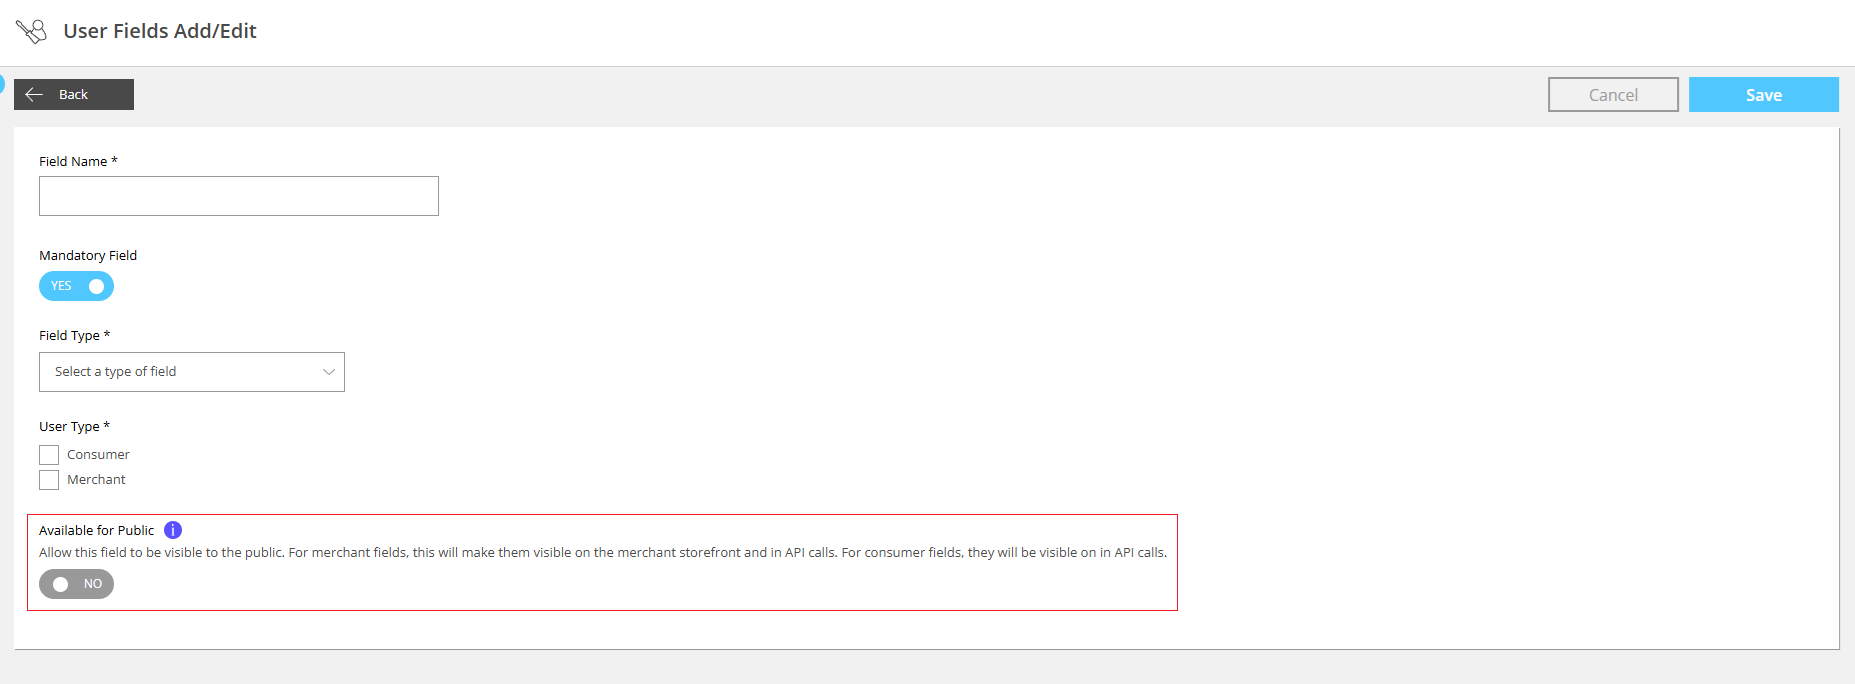Open the 'Select a type of field' dropdown
1855x684 pixels.
click(191, 372)
